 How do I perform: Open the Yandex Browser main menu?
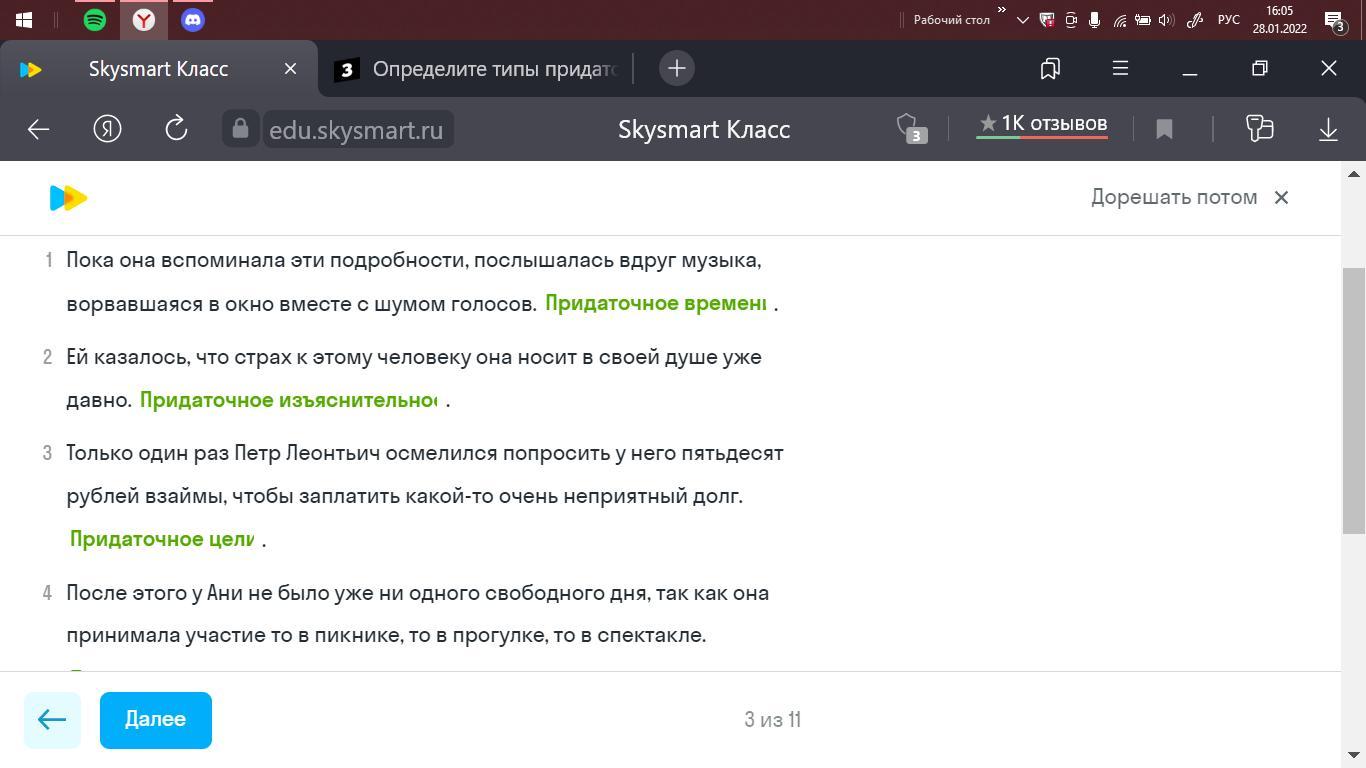tap(1120, 68)
